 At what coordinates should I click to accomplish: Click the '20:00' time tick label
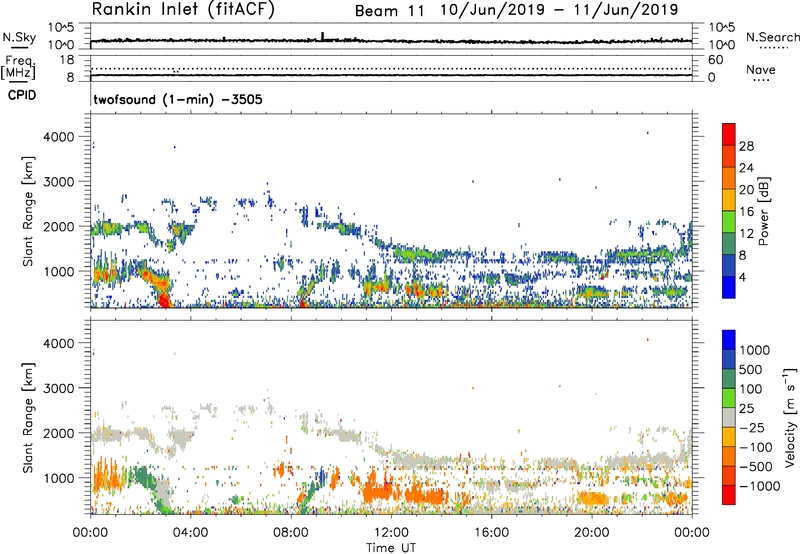(591, 533)
